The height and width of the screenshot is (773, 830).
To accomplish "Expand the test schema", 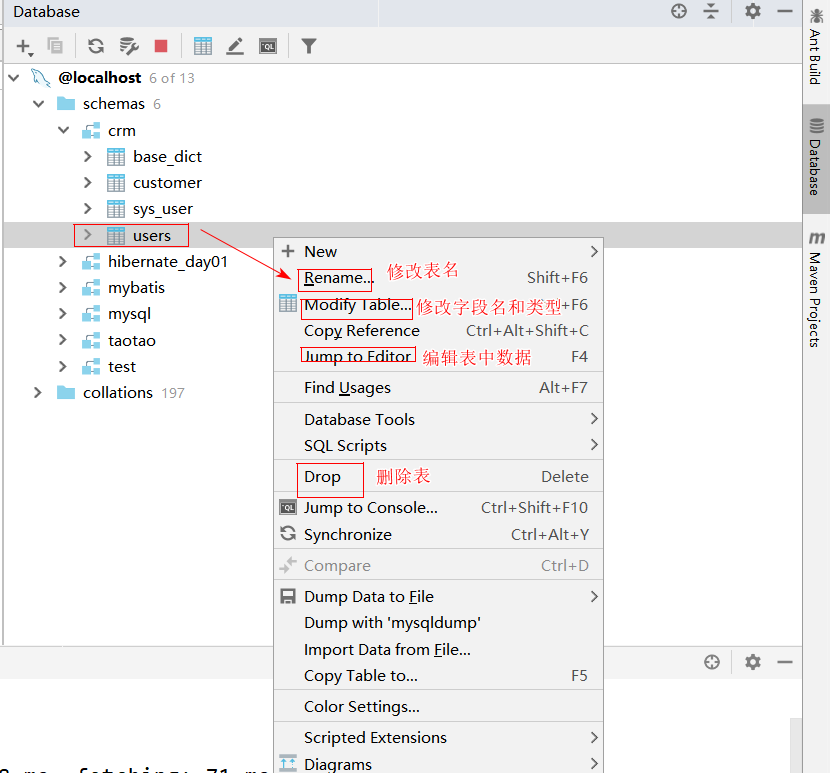I will (63, 366).
